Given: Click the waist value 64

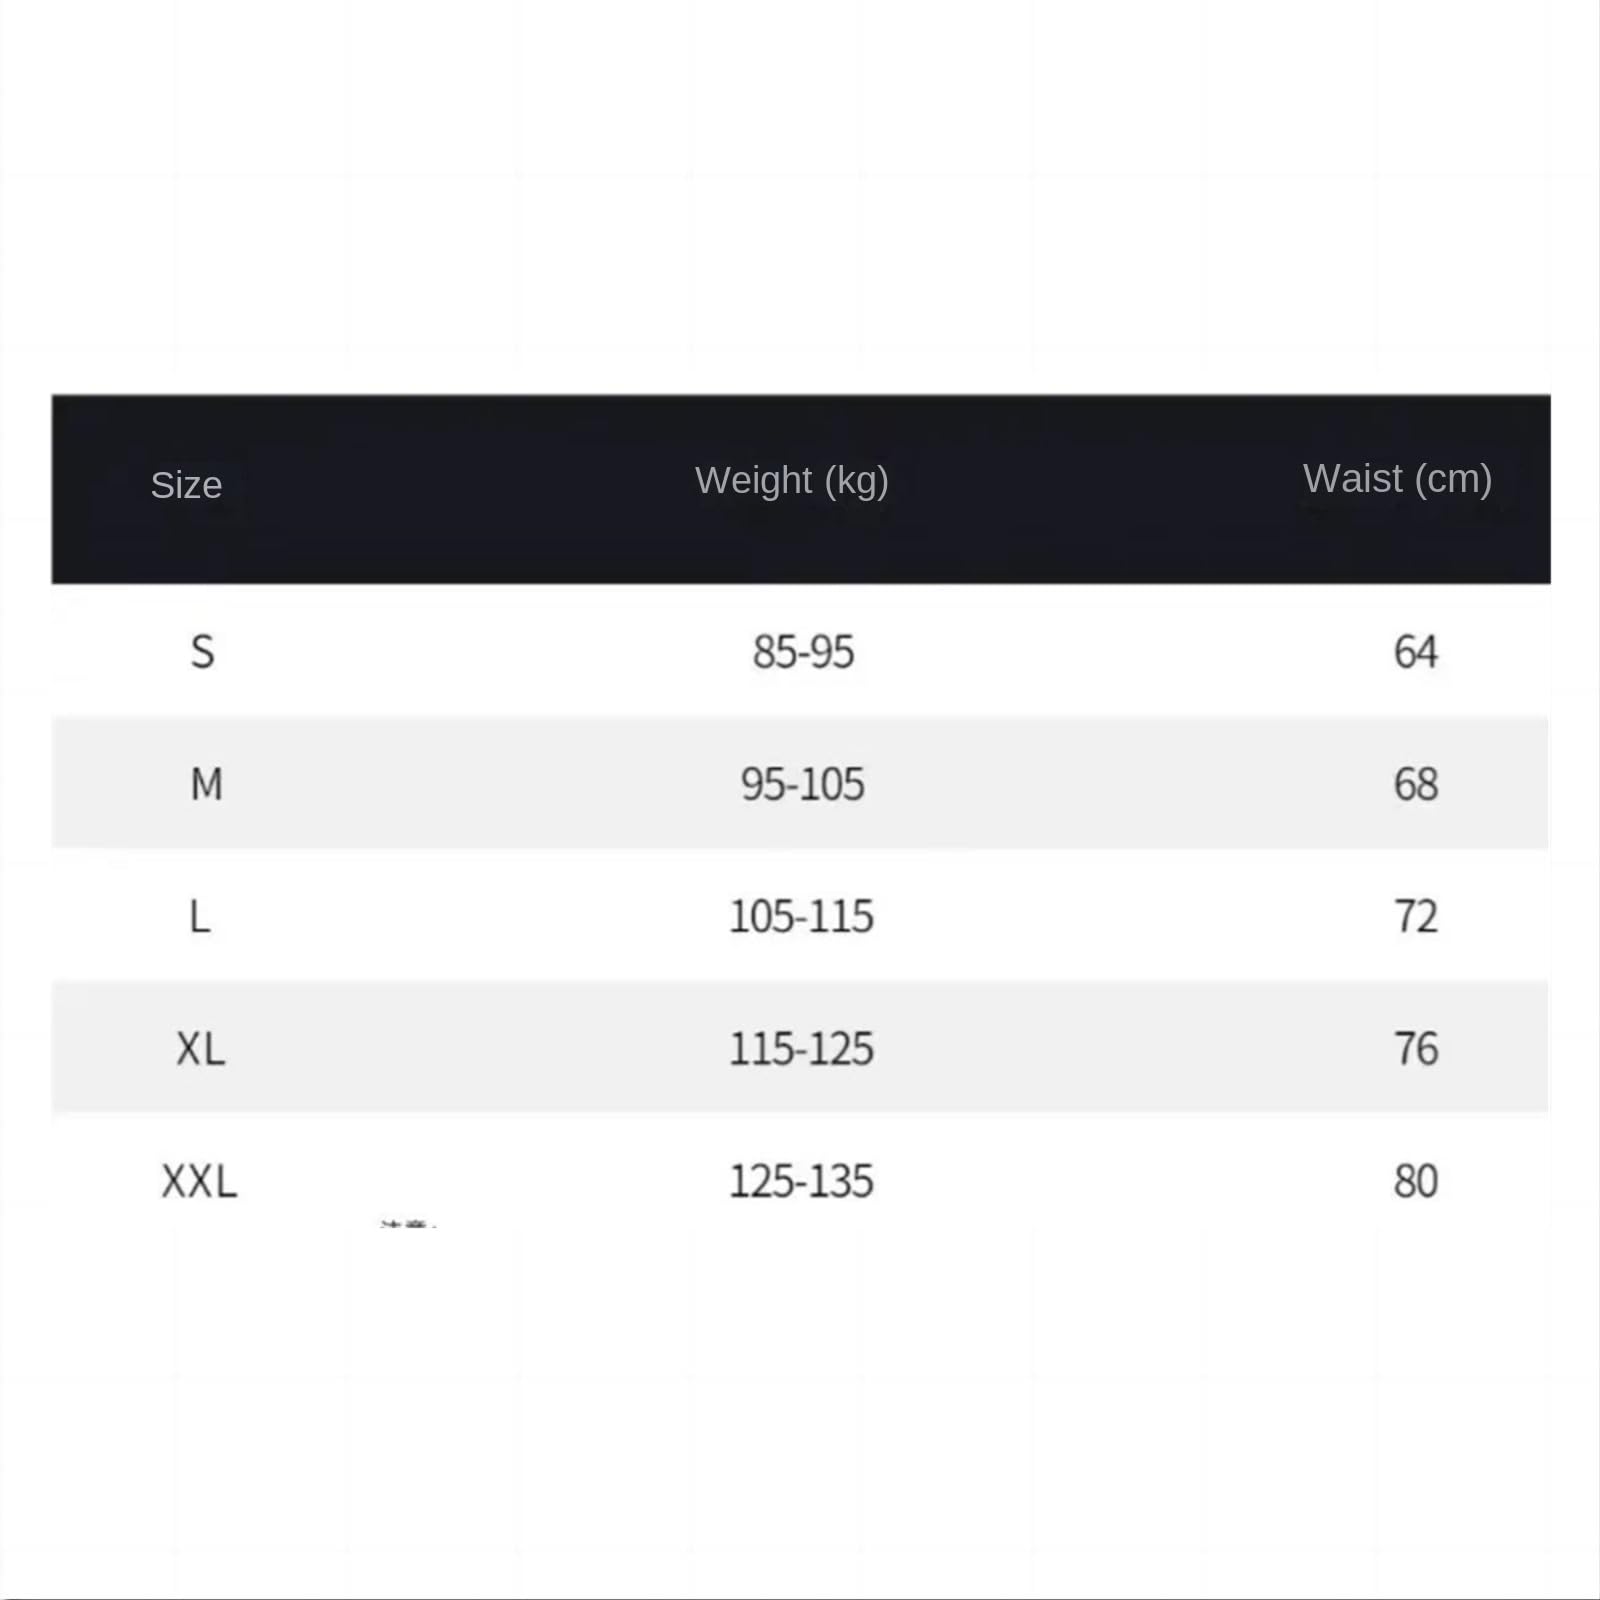Looking at the screenshot, I should (1416, 652).
